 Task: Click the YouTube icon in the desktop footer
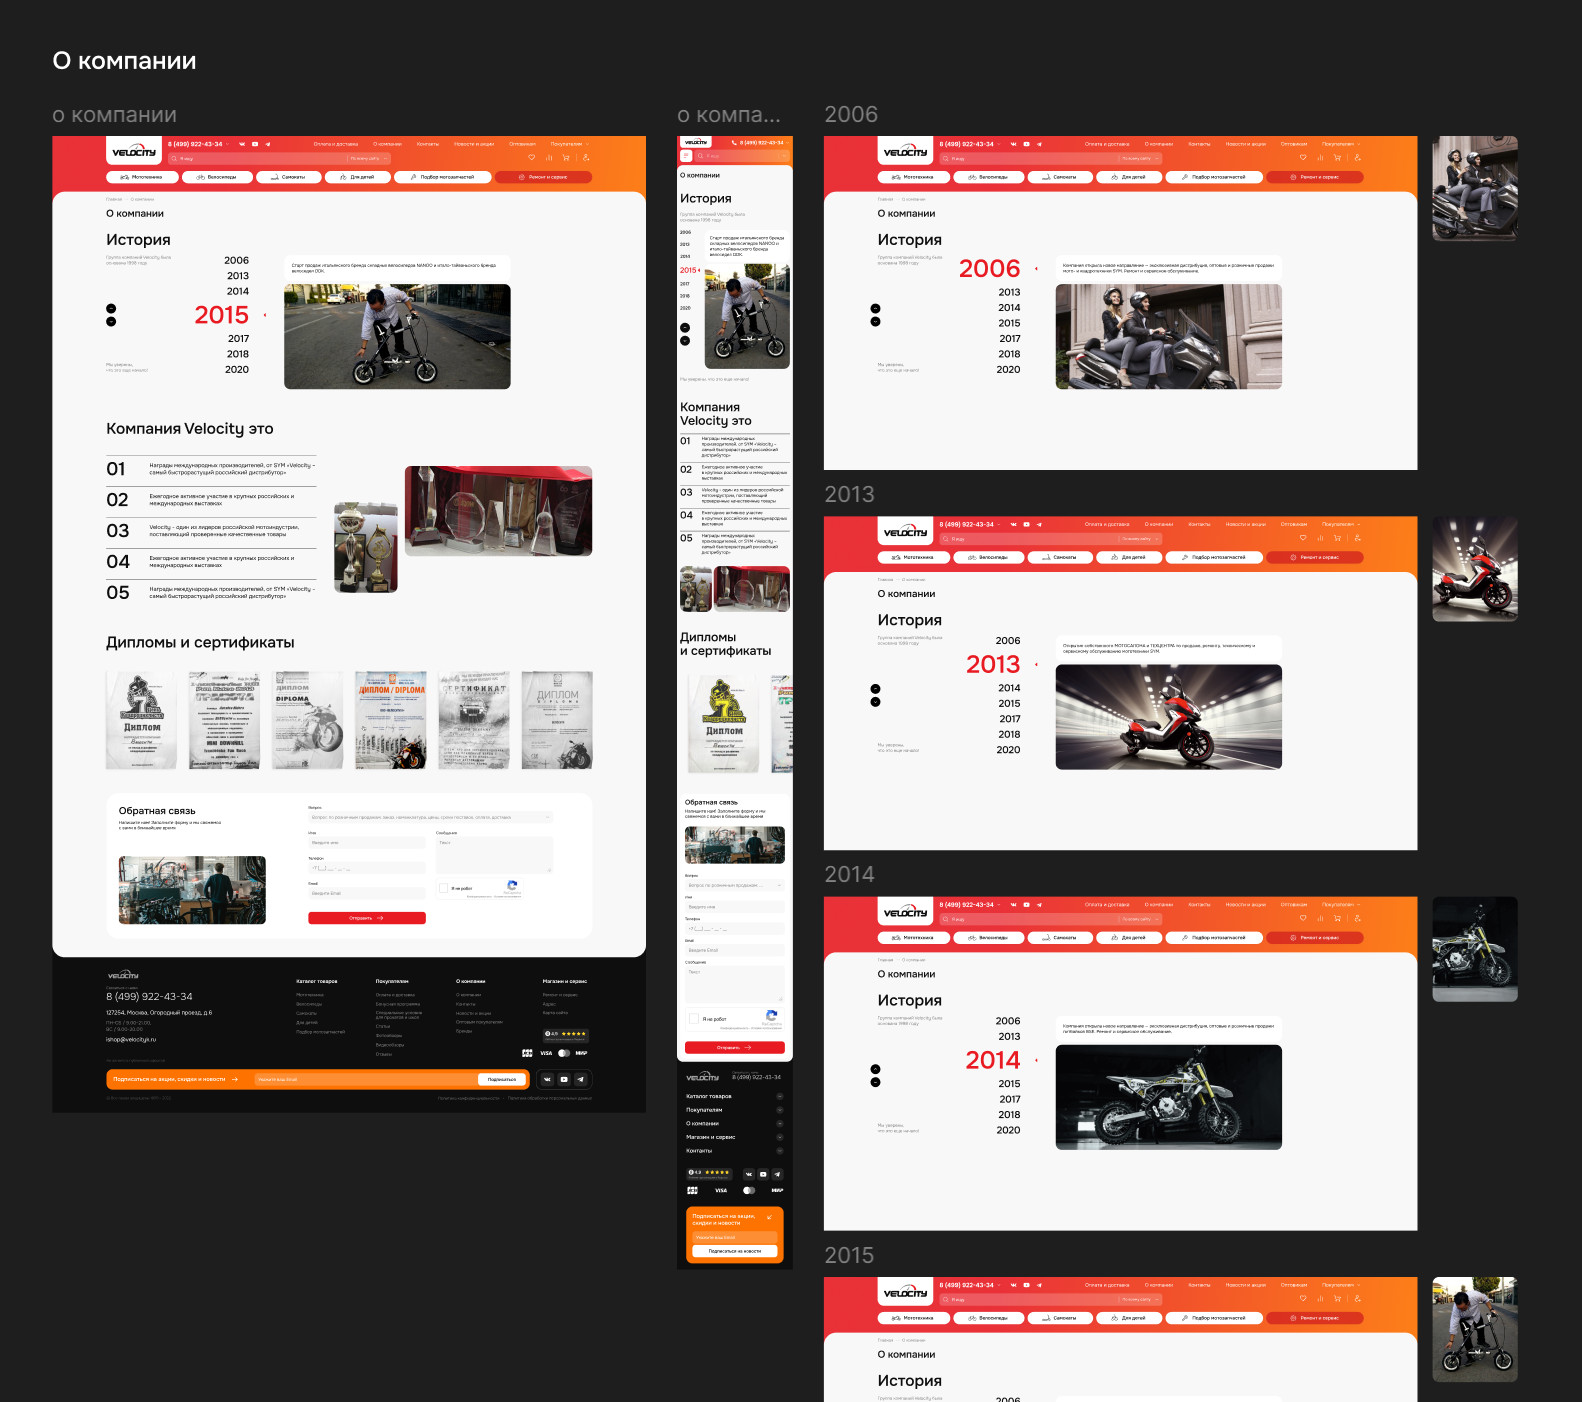point(564,1079)
